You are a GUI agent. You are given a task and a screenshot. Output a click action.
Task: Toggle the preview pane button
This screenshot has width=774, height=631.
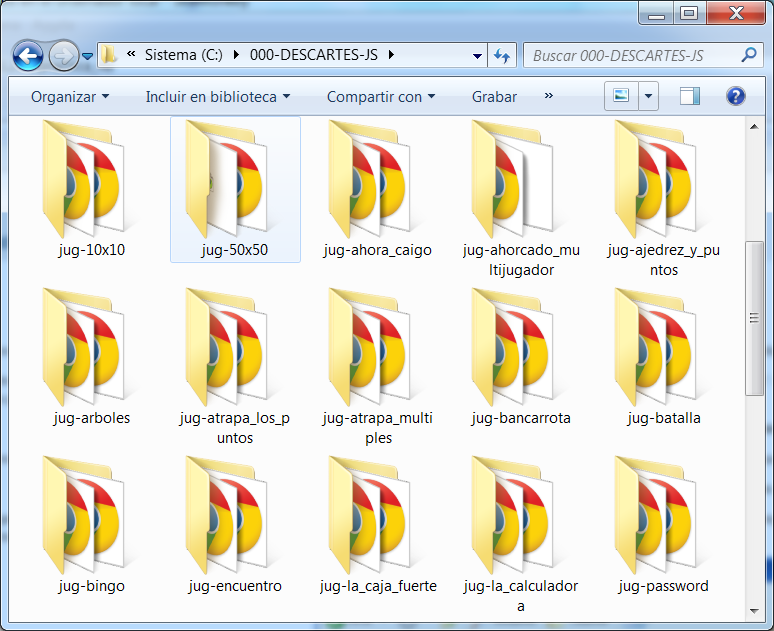click(689, 96)
